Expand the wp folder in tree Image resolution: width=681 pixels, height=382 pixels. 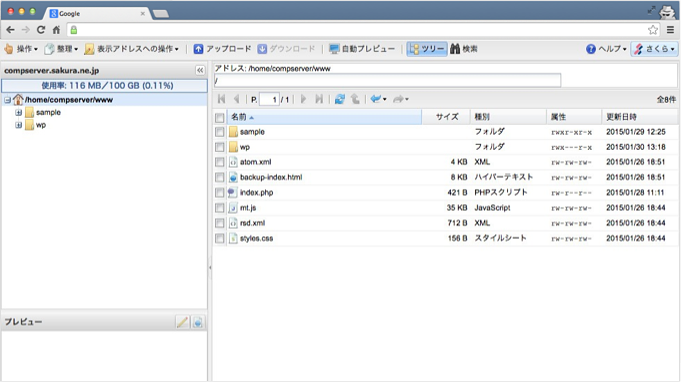pyautogui.click(x=19, y=125)
